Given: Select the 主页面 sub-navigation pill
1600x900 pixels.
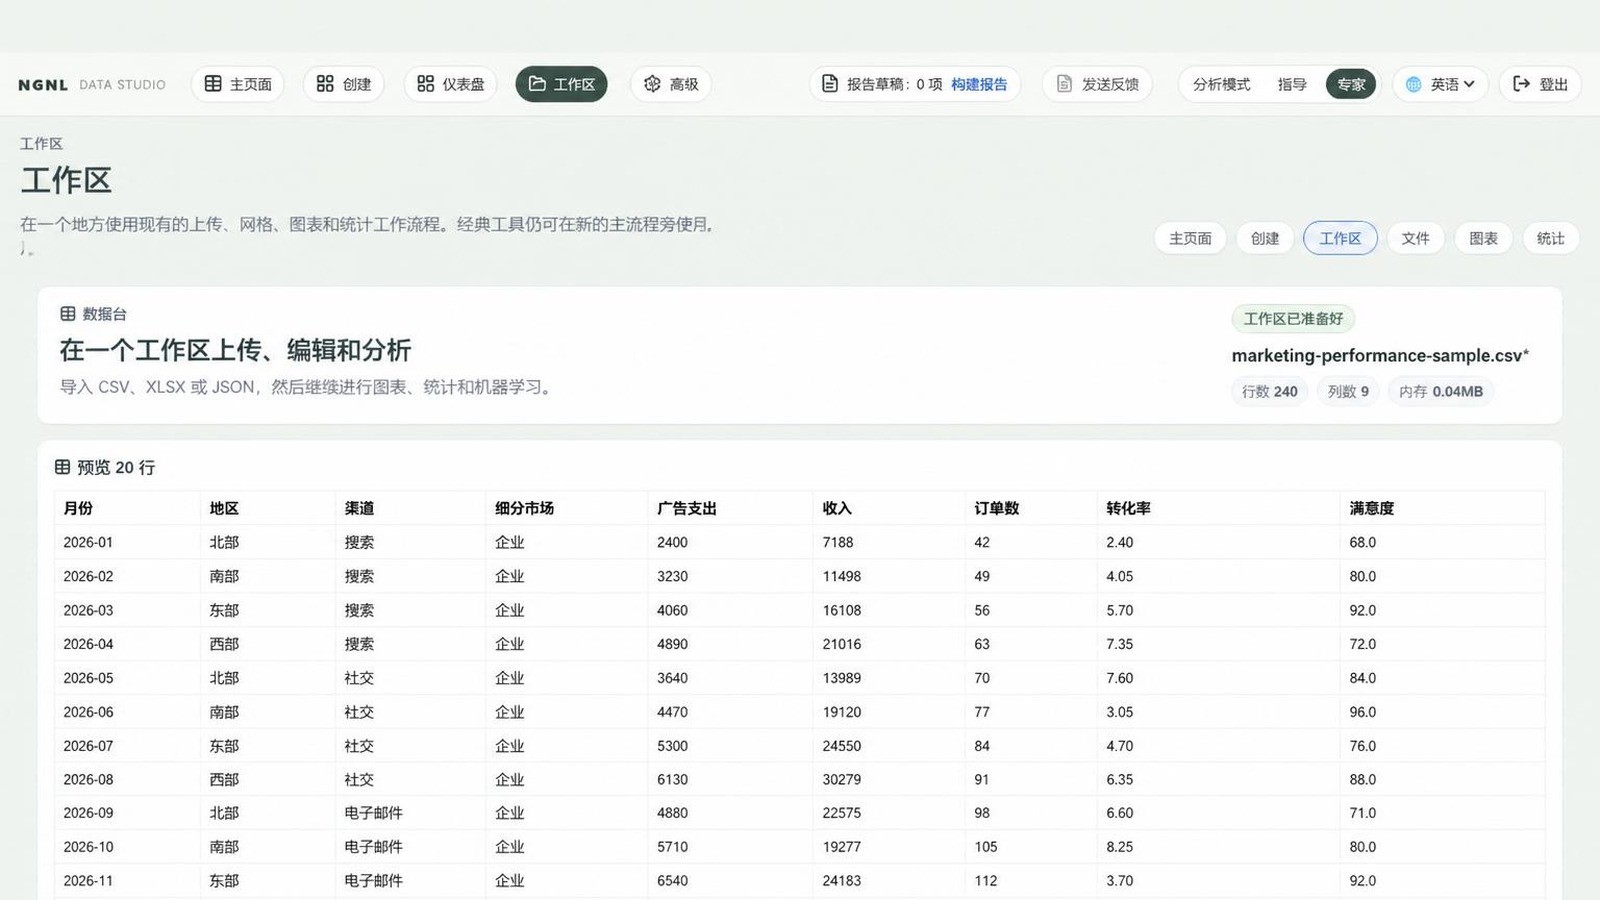Looking at the screenshot, I should [x=1190, y=238].
